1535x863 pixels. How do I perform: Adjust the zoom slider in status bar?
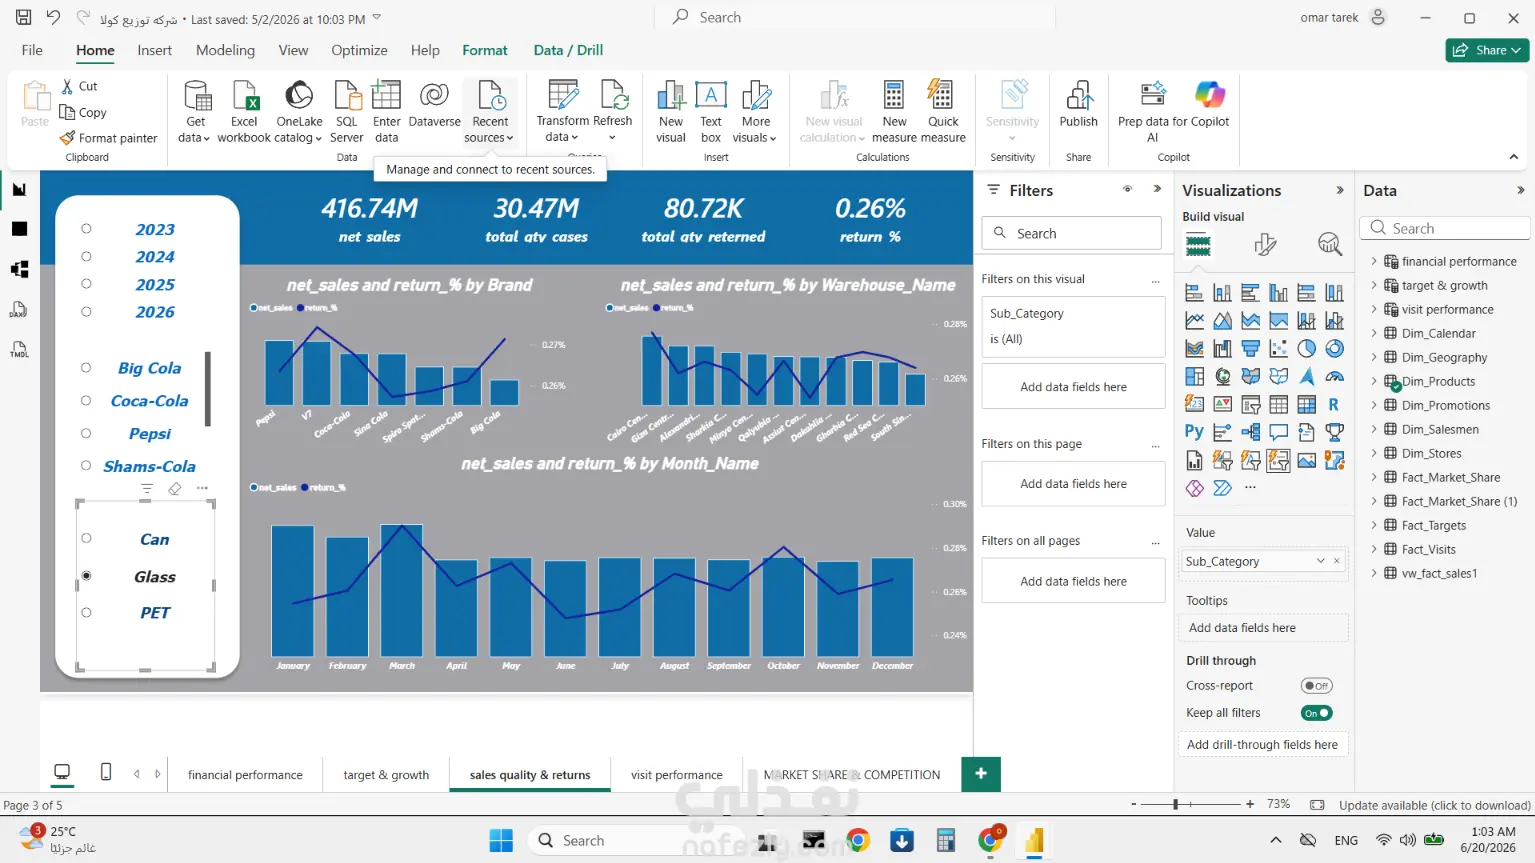(x=1177, y=804)
